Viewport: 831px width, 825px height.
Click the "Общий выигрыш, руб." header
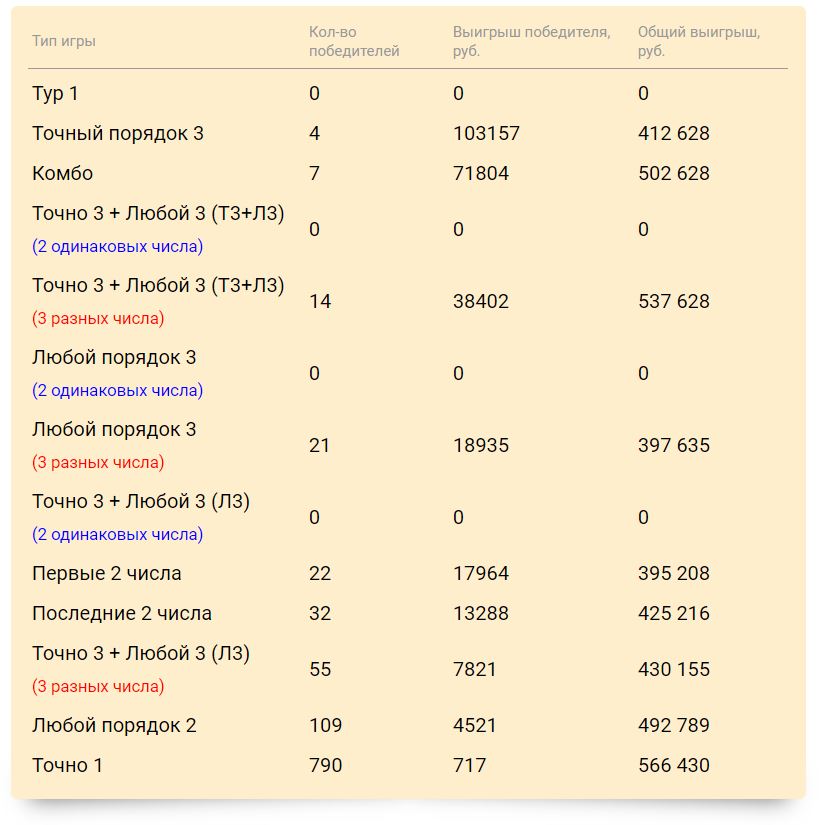tap(698, 41)
